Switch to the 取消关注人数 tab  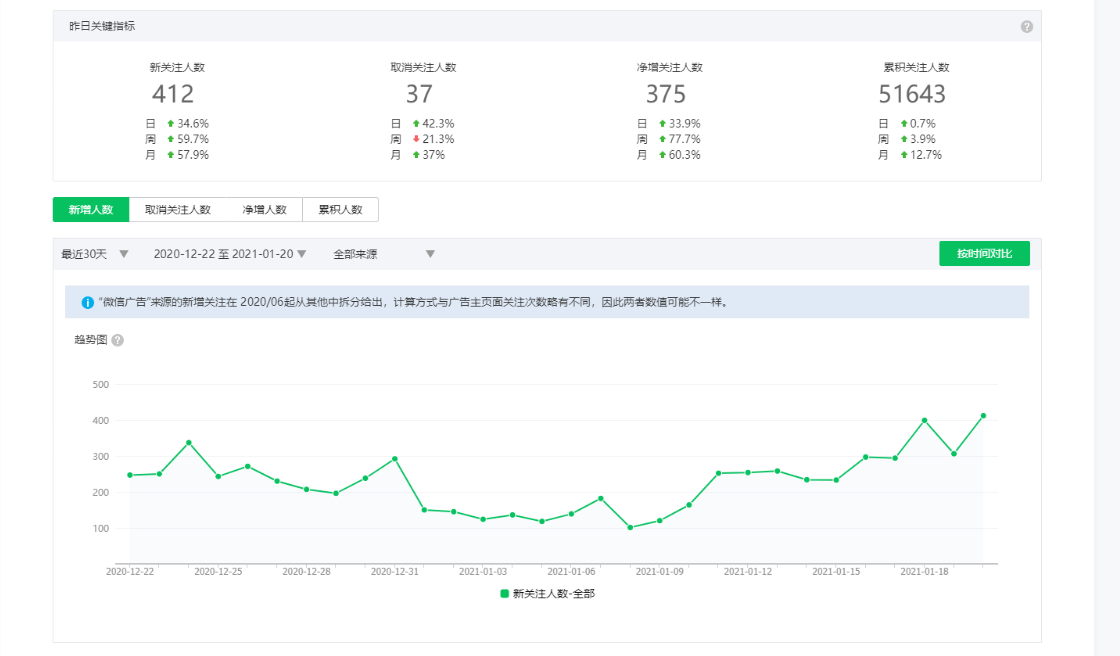(x=177, y=209)
